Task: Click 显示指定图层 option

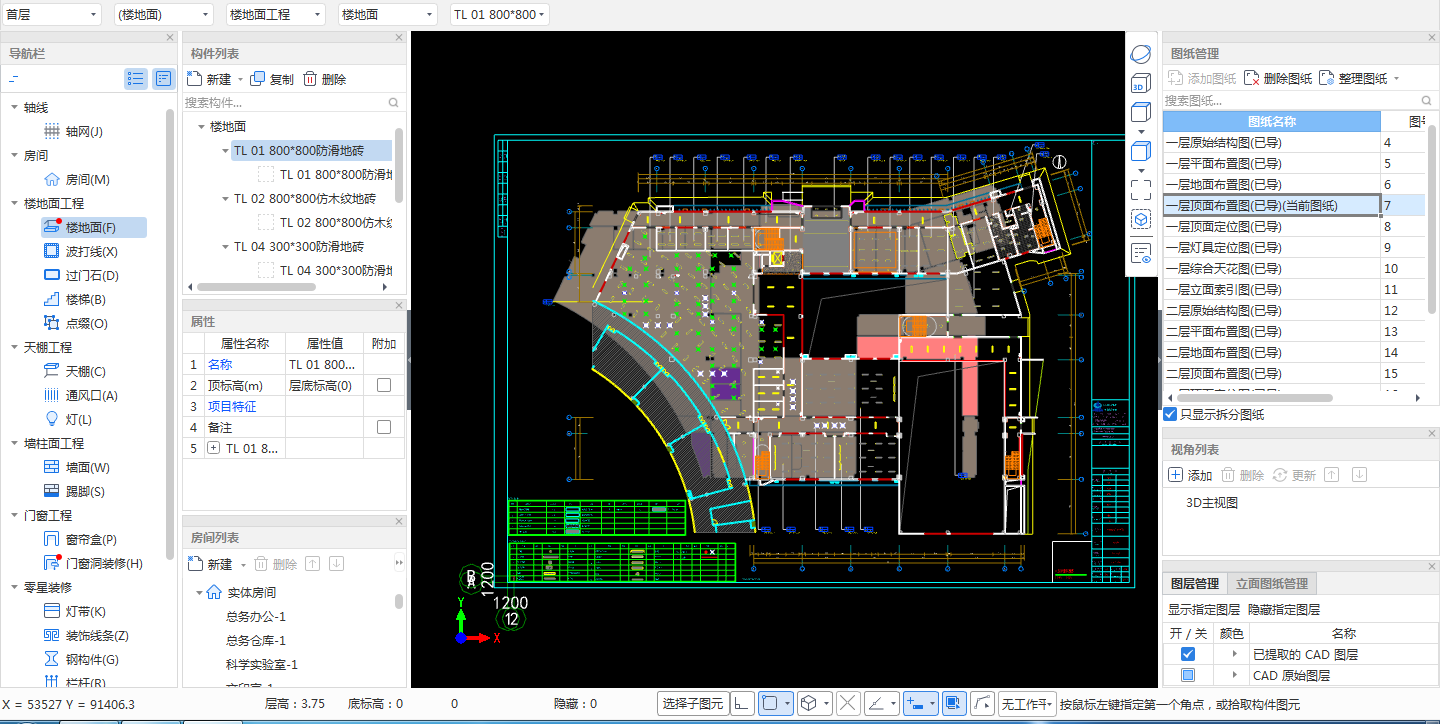Action: [x=1204, y=609]
